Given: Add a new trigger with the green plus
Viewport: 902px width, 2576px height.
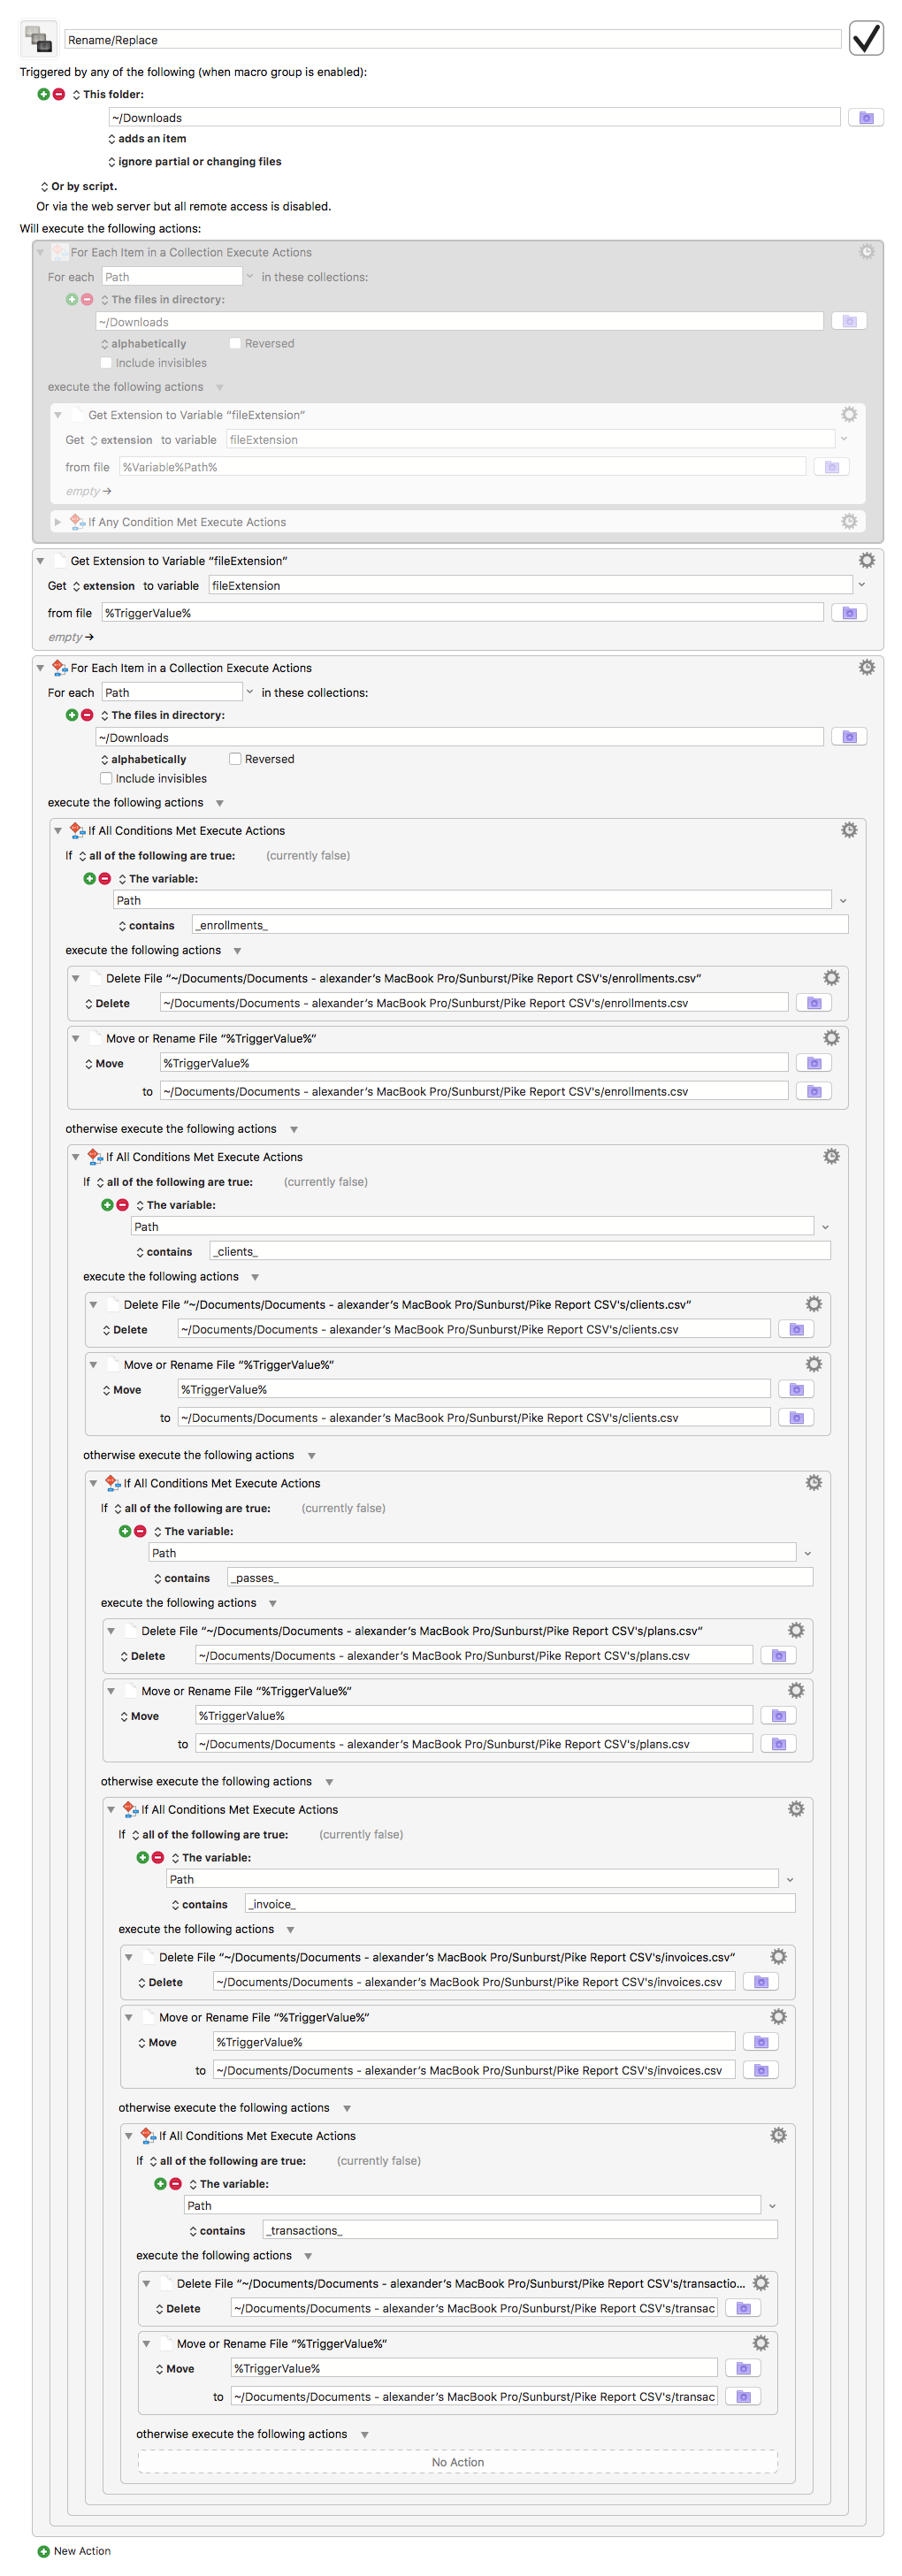Looking at the screenshot, I should pos(43,94).
